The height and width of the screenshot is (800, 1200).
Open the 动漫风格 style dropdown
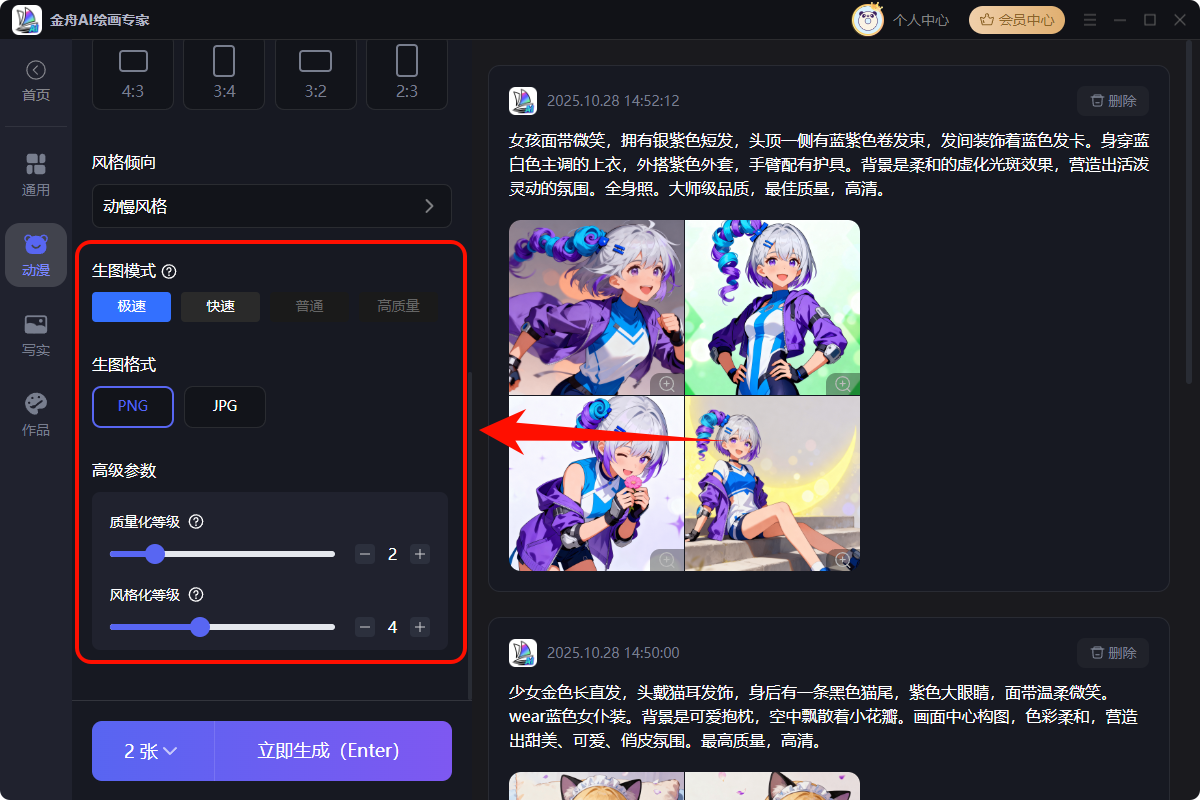tap(271, 206)
